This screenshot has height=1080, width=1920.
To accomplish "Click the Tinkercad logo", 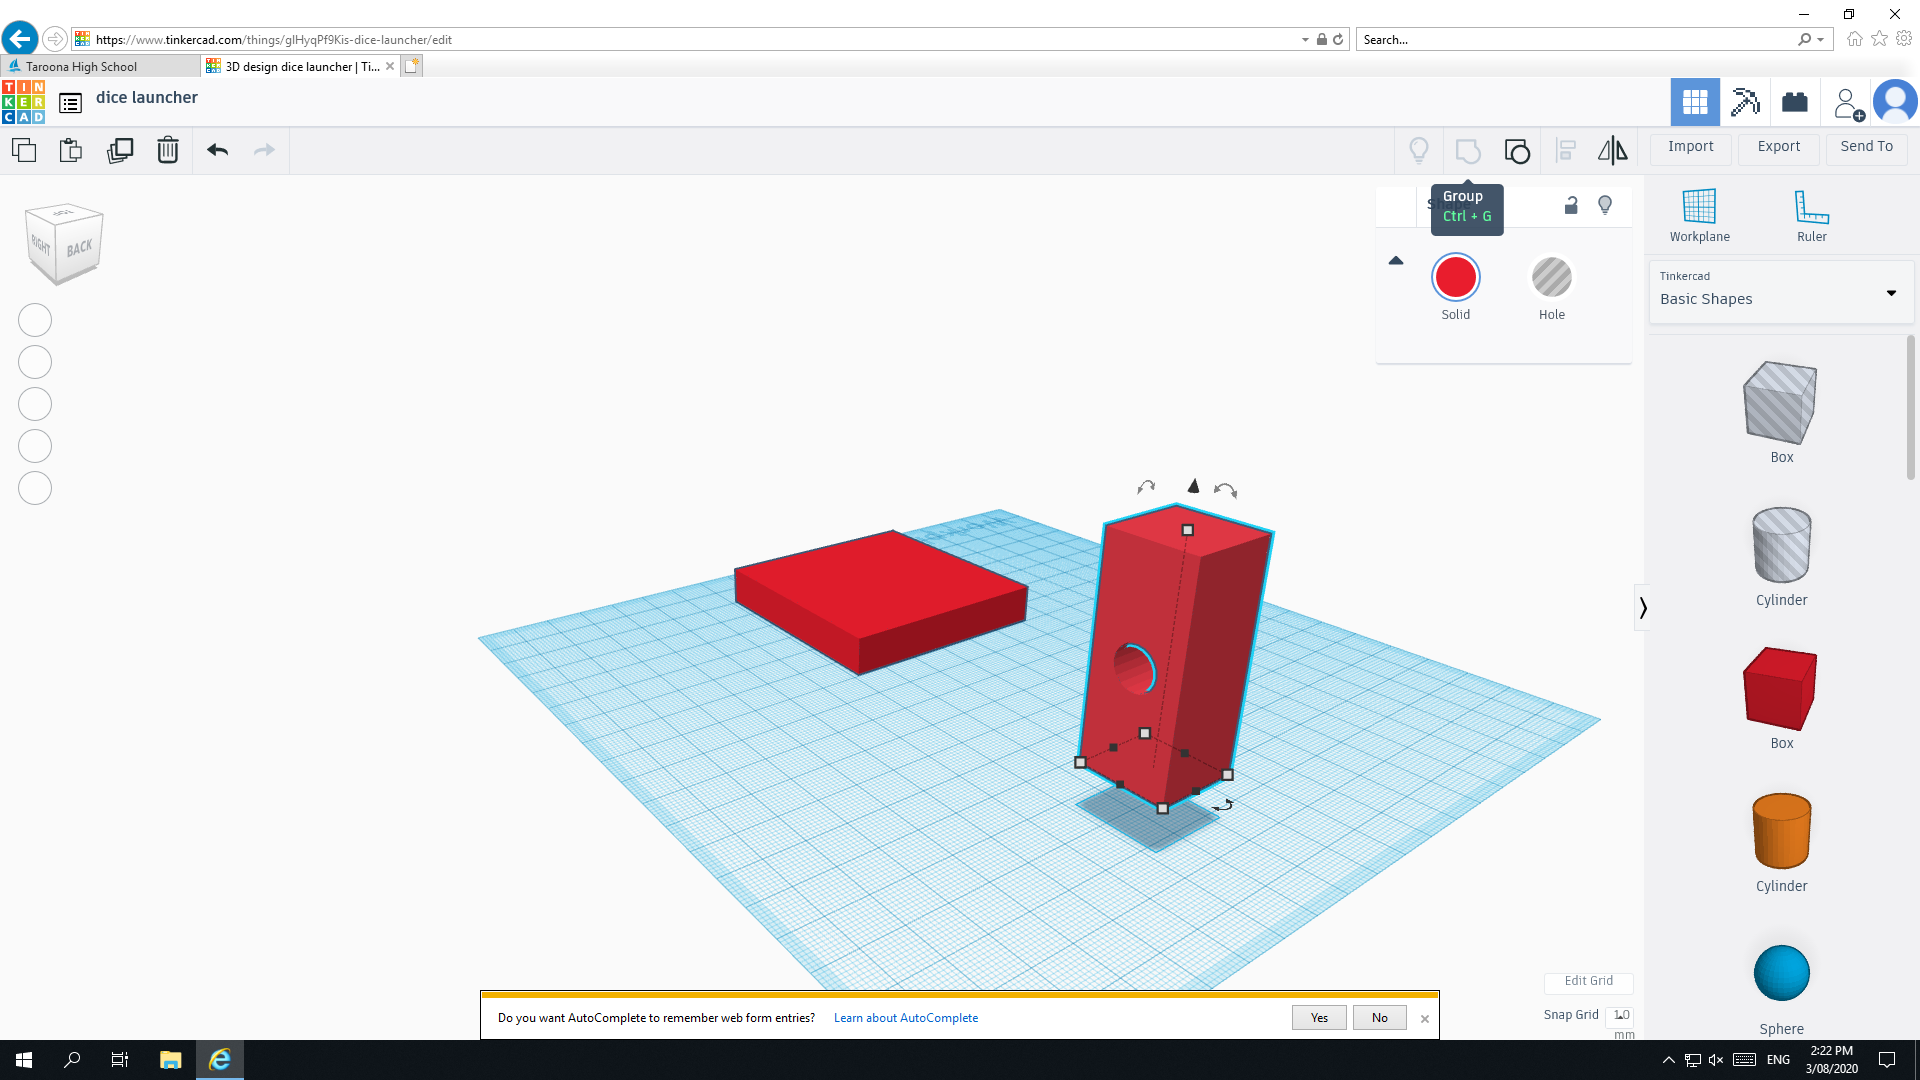I will [23, 102].
